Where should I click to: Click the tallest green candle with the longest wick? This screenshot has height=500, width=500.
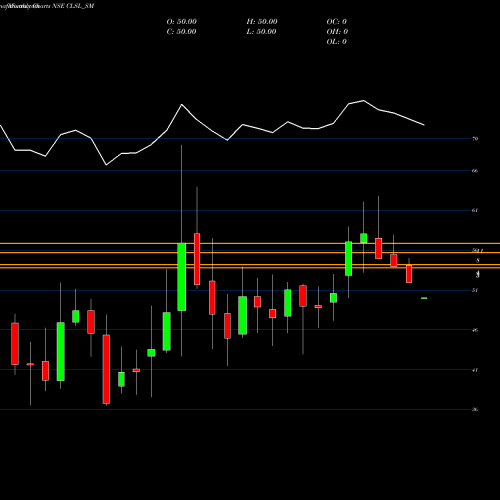pyautogui.click(x=182, y=277)
